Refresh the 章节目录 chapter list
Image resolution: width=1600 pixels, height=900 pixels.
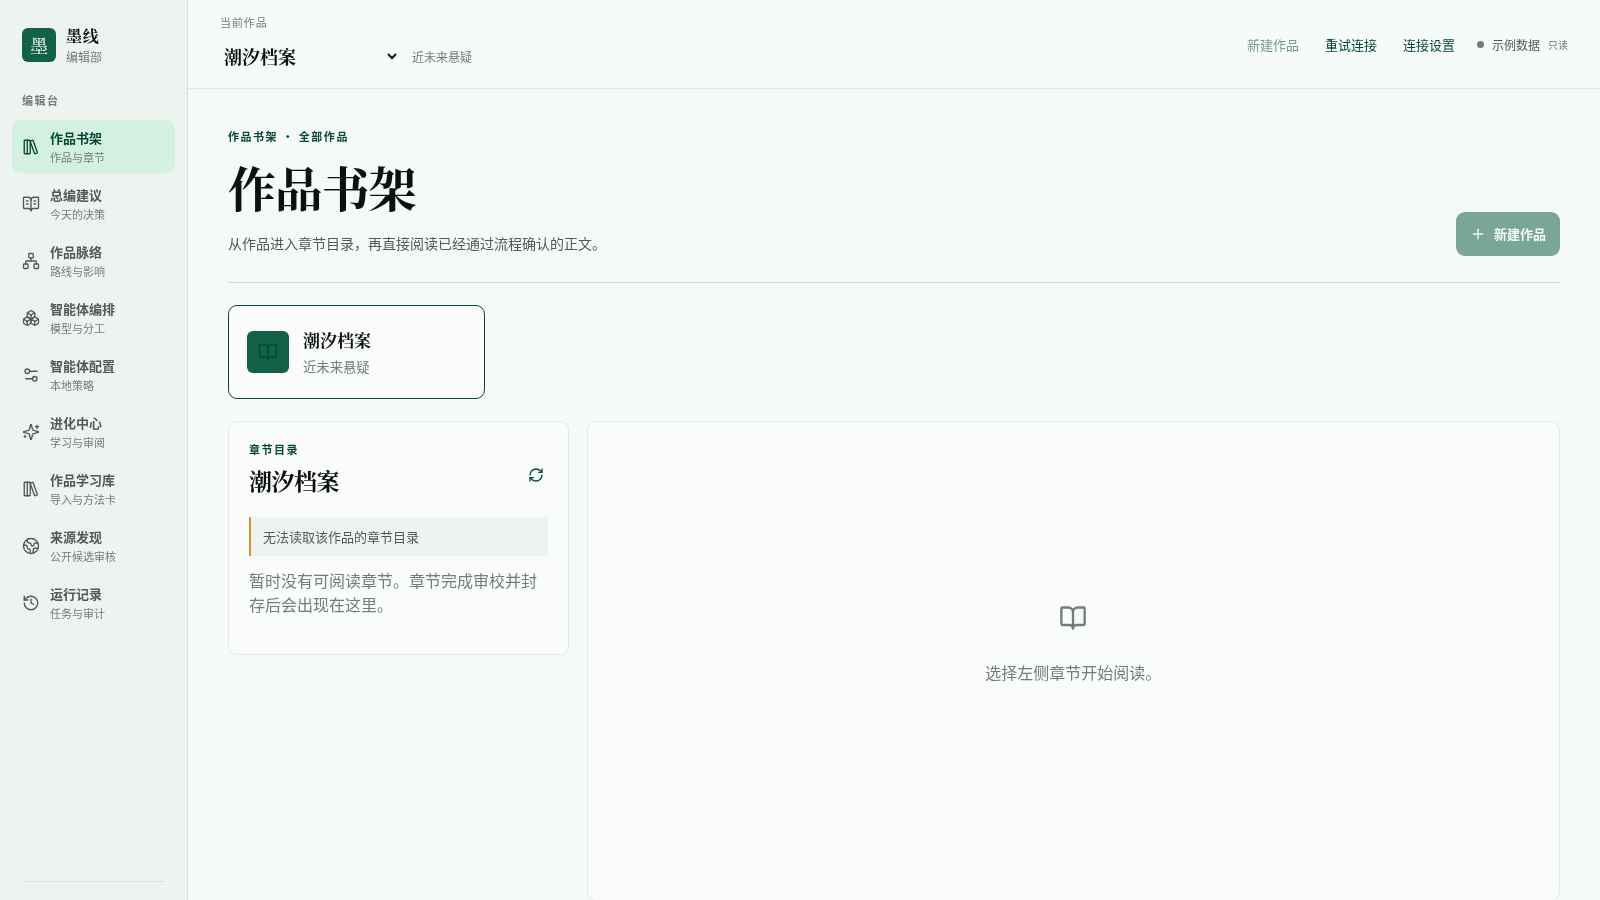tap(536, 475)
